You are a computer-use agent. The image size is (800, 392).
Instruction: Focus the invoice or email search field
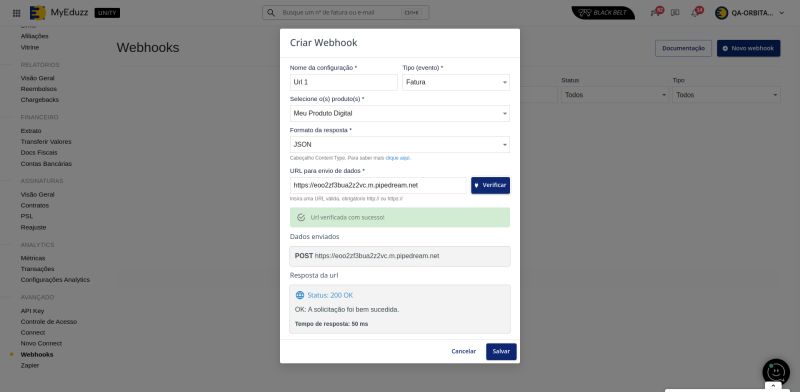pyautogui.click(x=345, y=13)
